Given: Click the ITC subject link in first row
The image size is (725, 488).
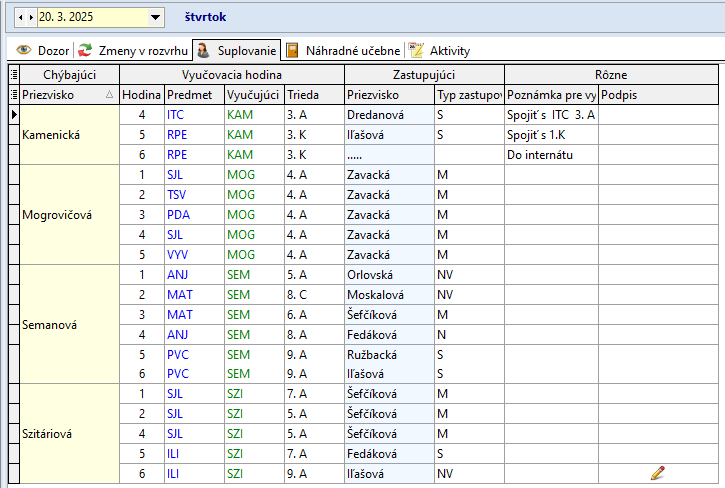Looking at the screenshot, I should point(175,115).
